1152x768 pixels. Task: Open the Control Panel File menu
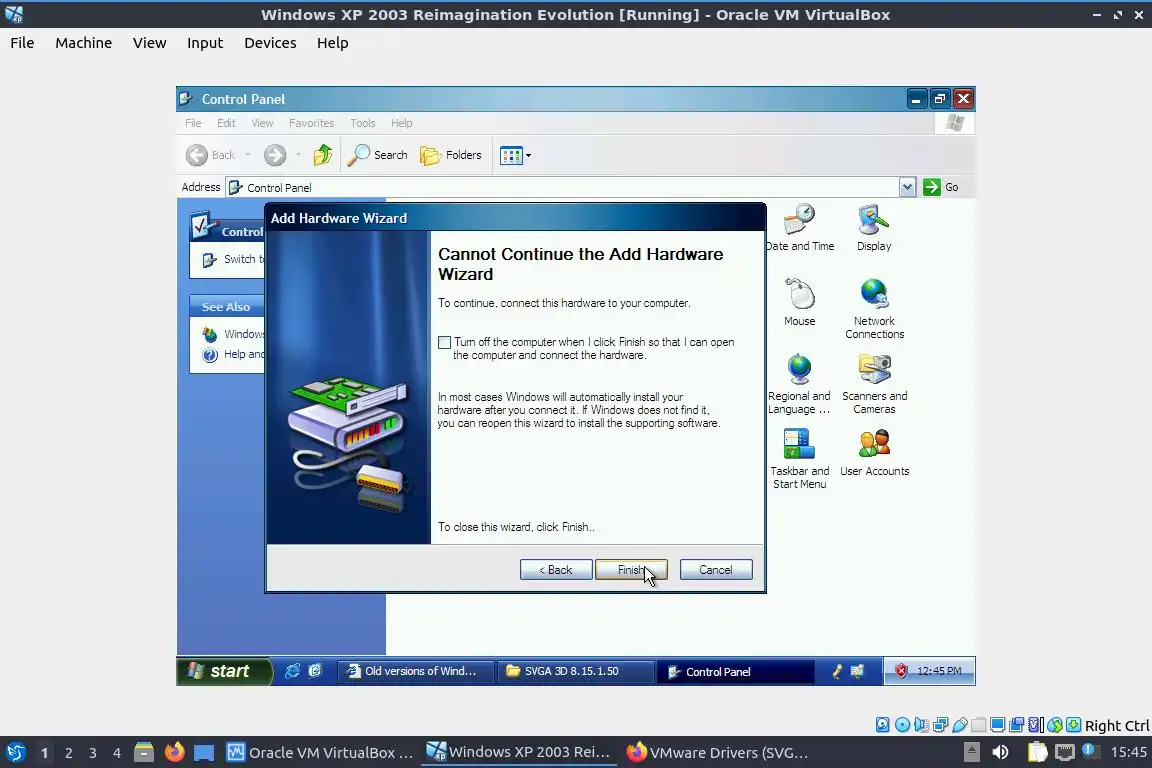[x=193, y=123]
